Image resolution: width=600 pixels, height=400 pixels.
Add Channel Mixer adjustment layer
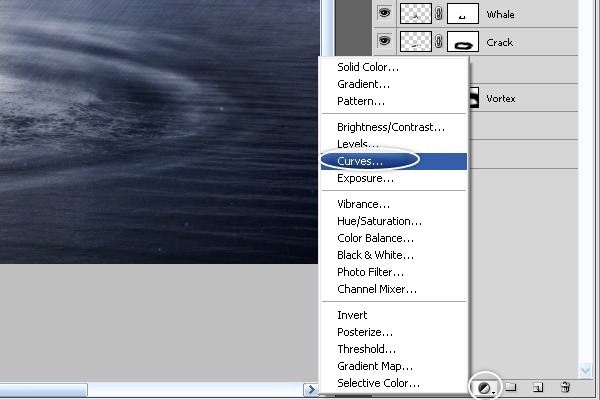click(394, 289)
